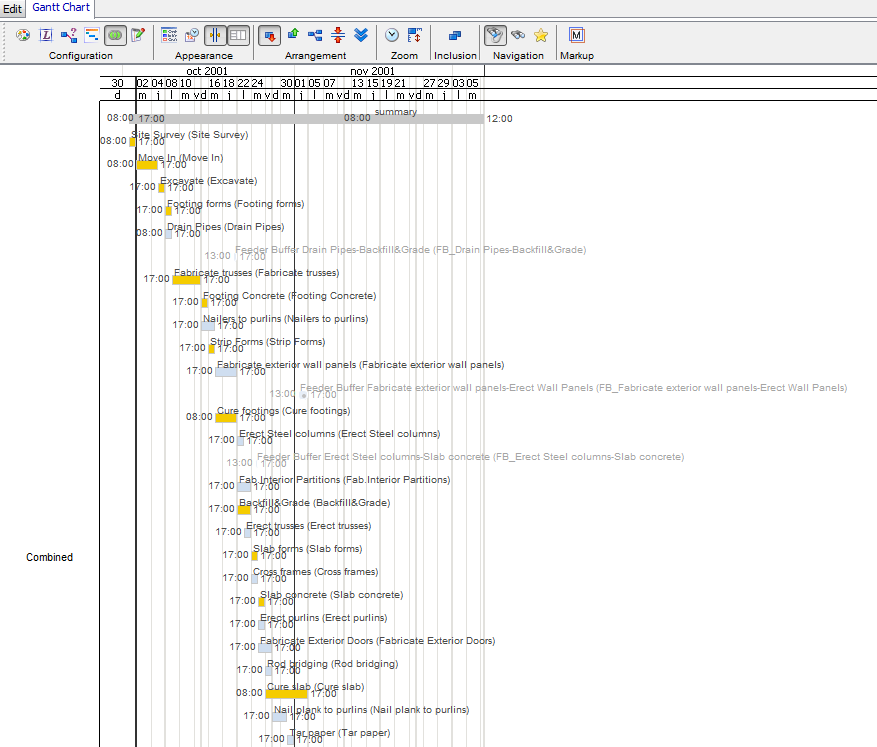Select the Cure slab task bar

tap(286, 693)
